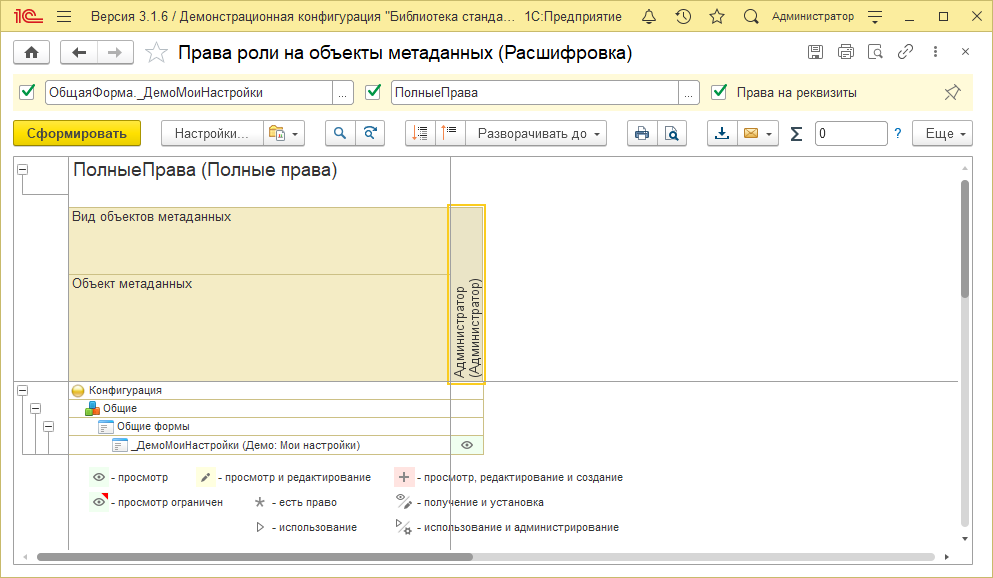Expand all report groups
The image size is (993, 578).
pyautogui.click(x=420, y=134)
